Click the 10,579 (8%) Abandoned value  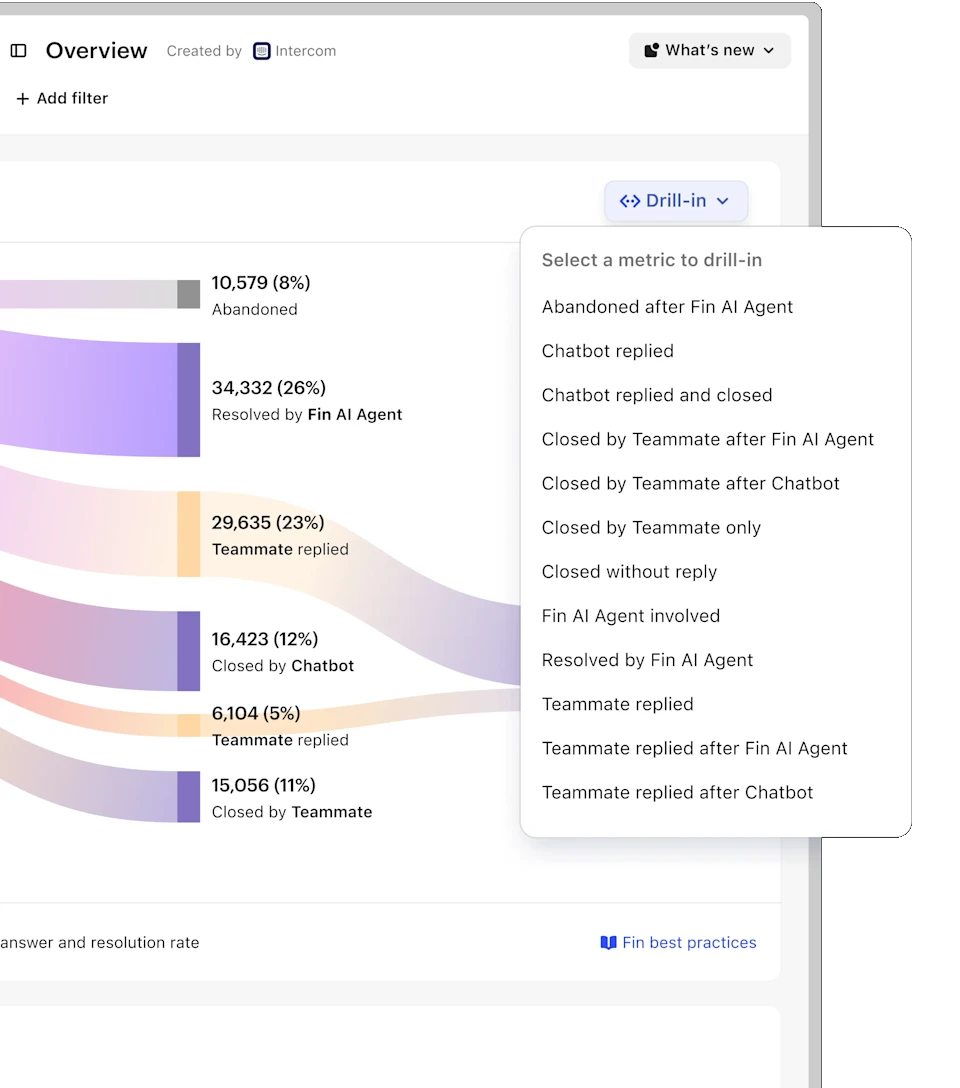(261, 283)
